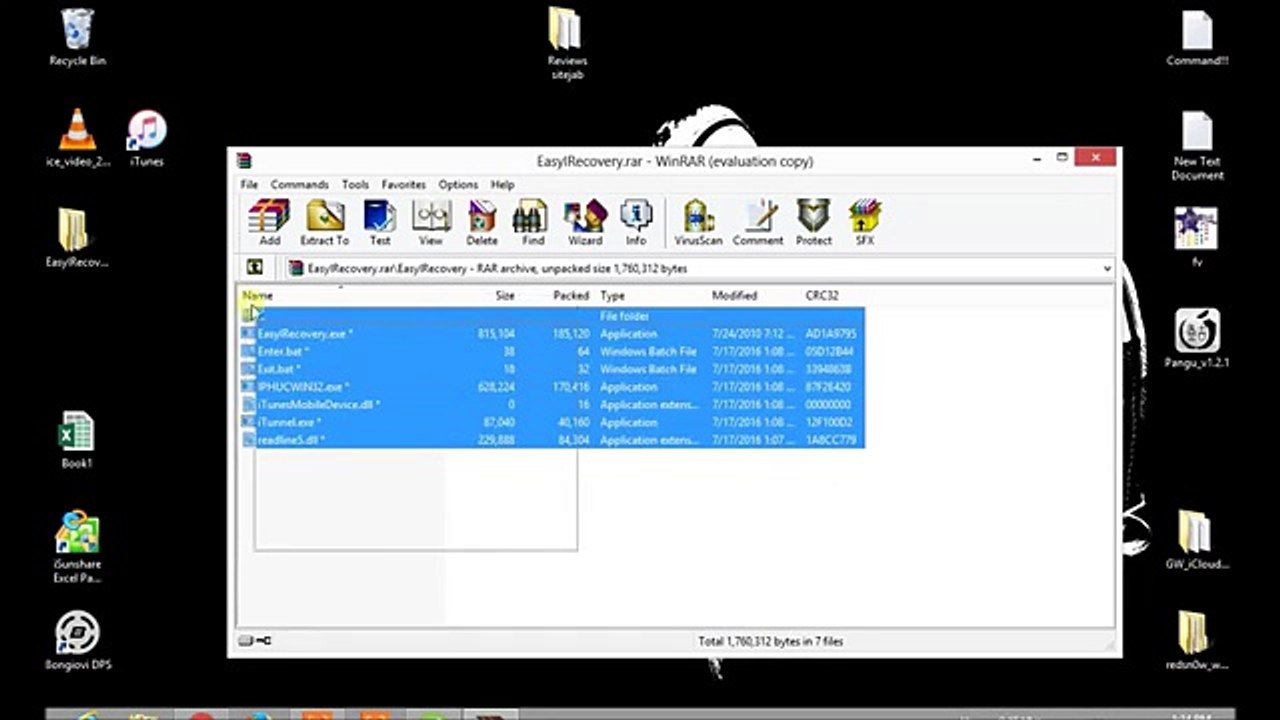Close the WinRAR window
The height and width of the screenshot is (720, 1280).
pos(1096,158)
